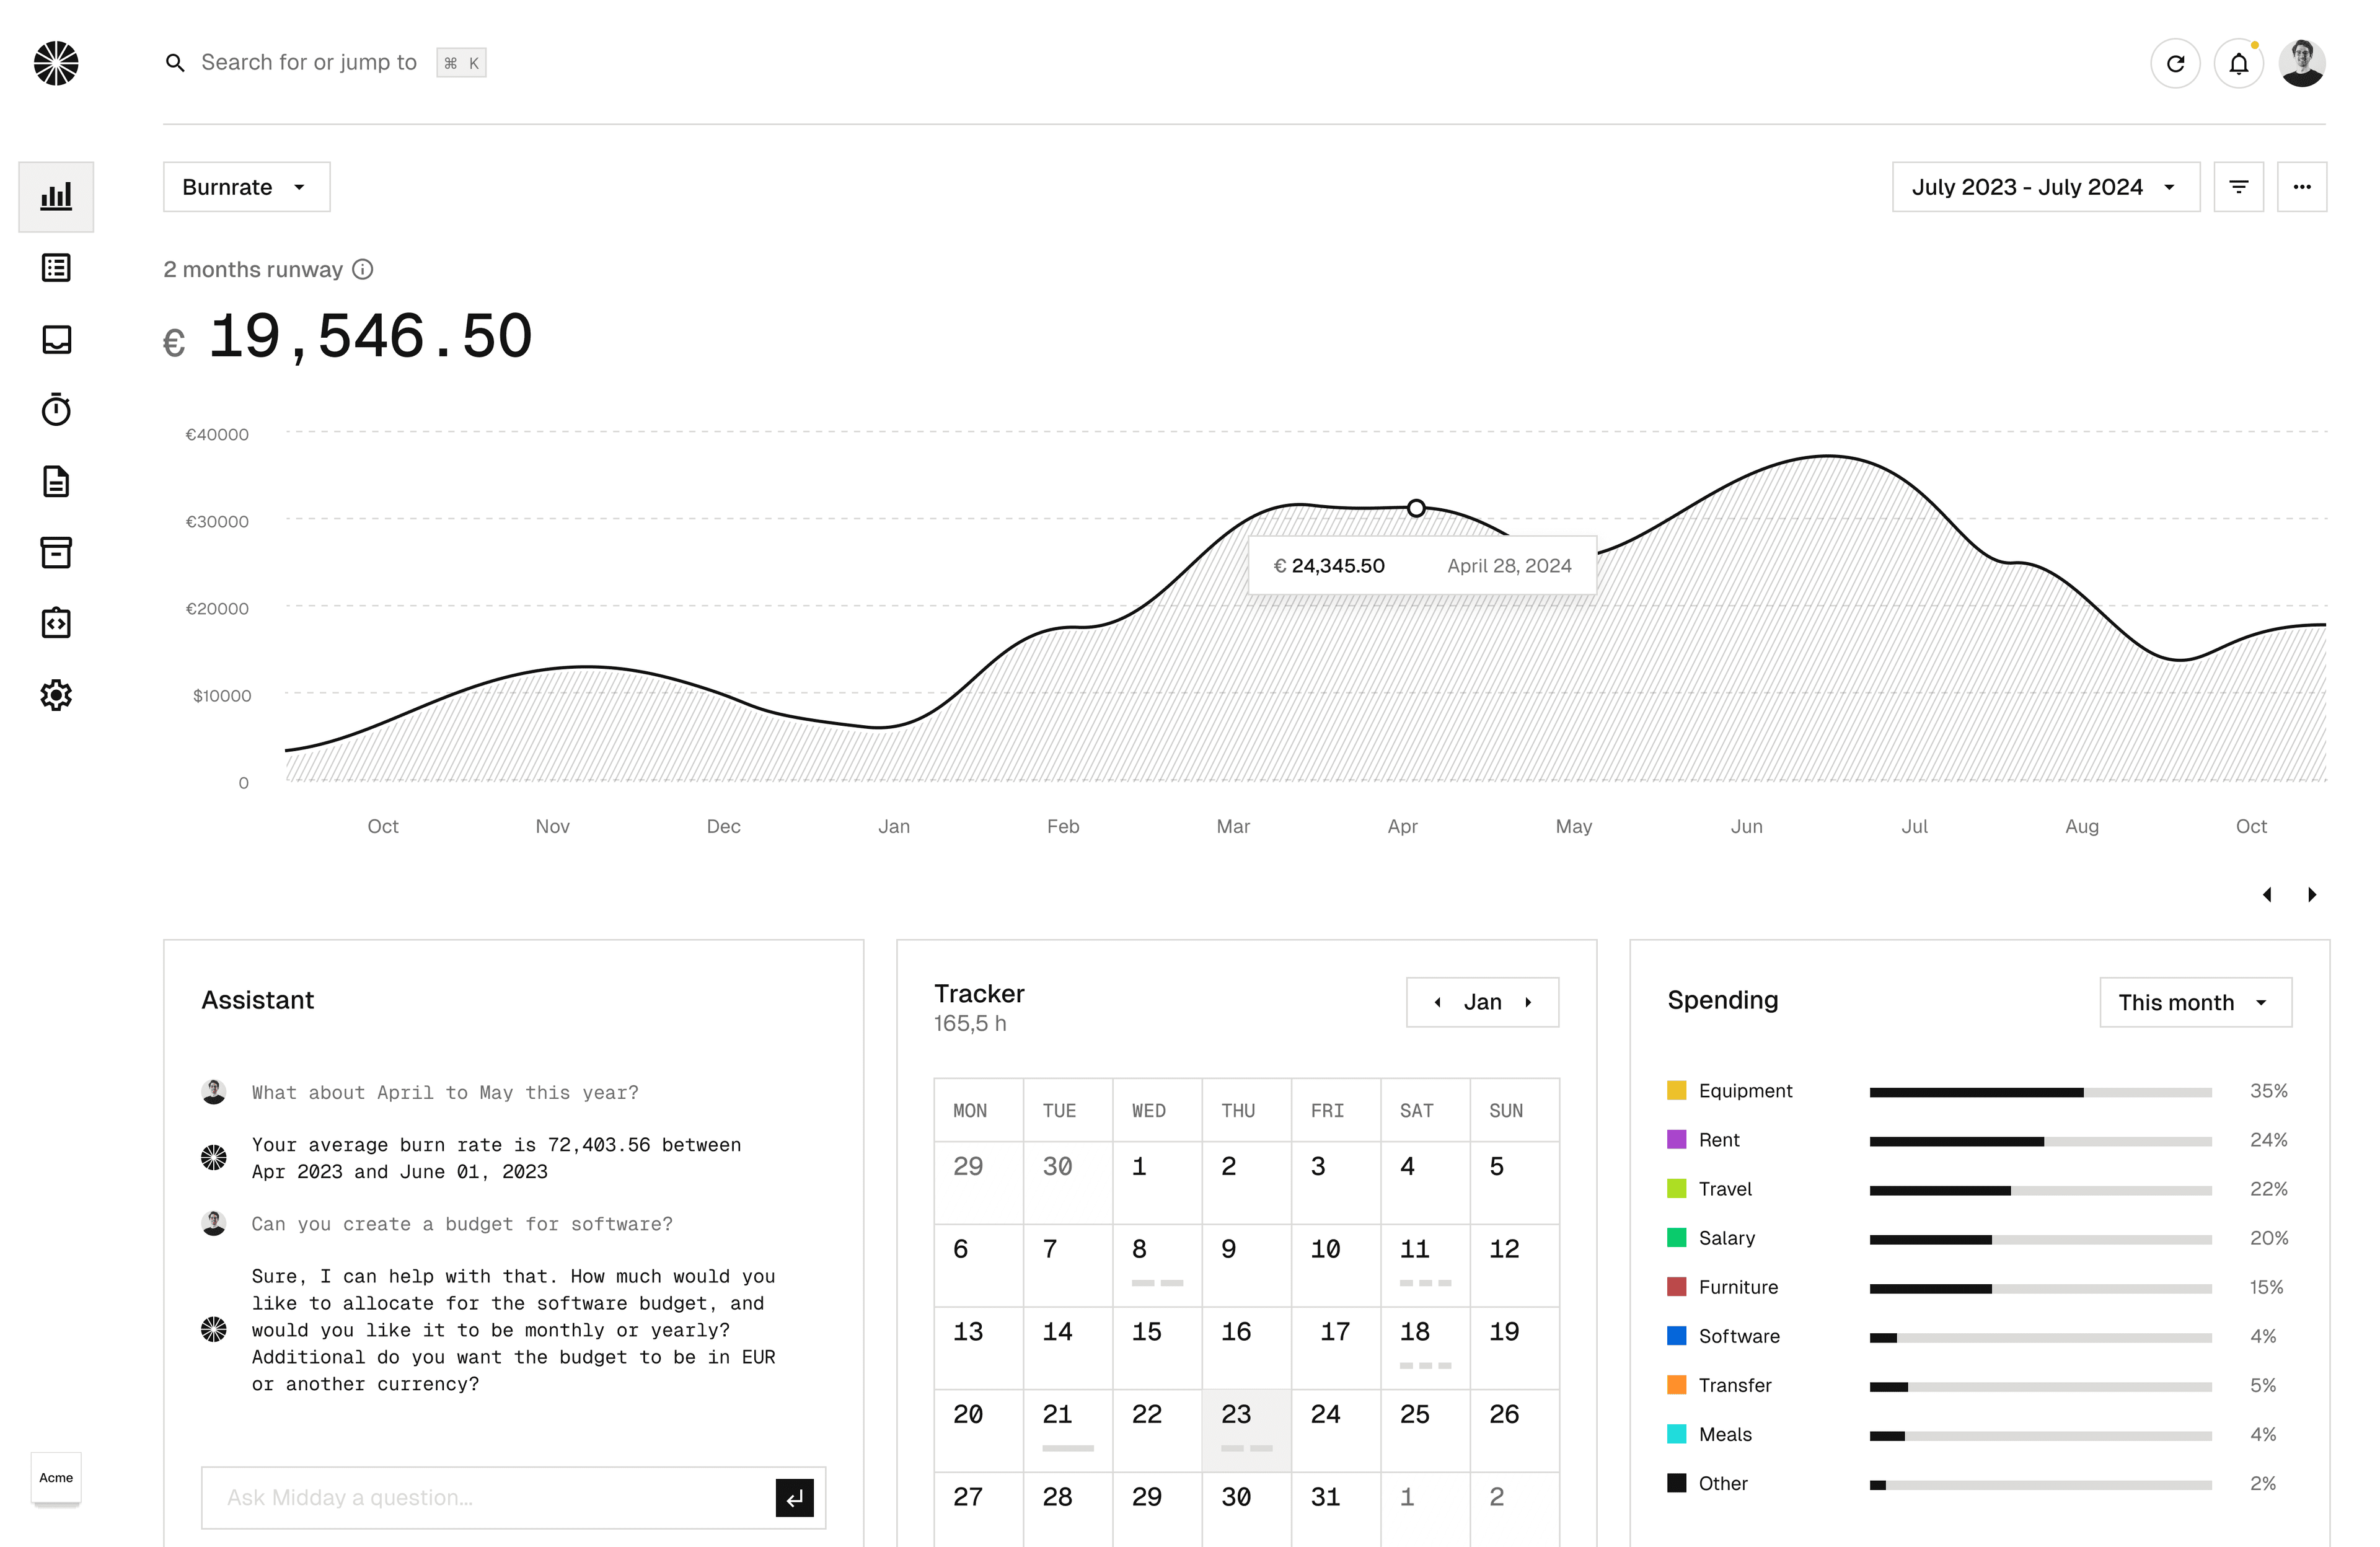Image resolution: width=2380 pixels, height=1547 pixels.
Task: Select the time Tracker stopwatch icon
Action: click(56, 409)
